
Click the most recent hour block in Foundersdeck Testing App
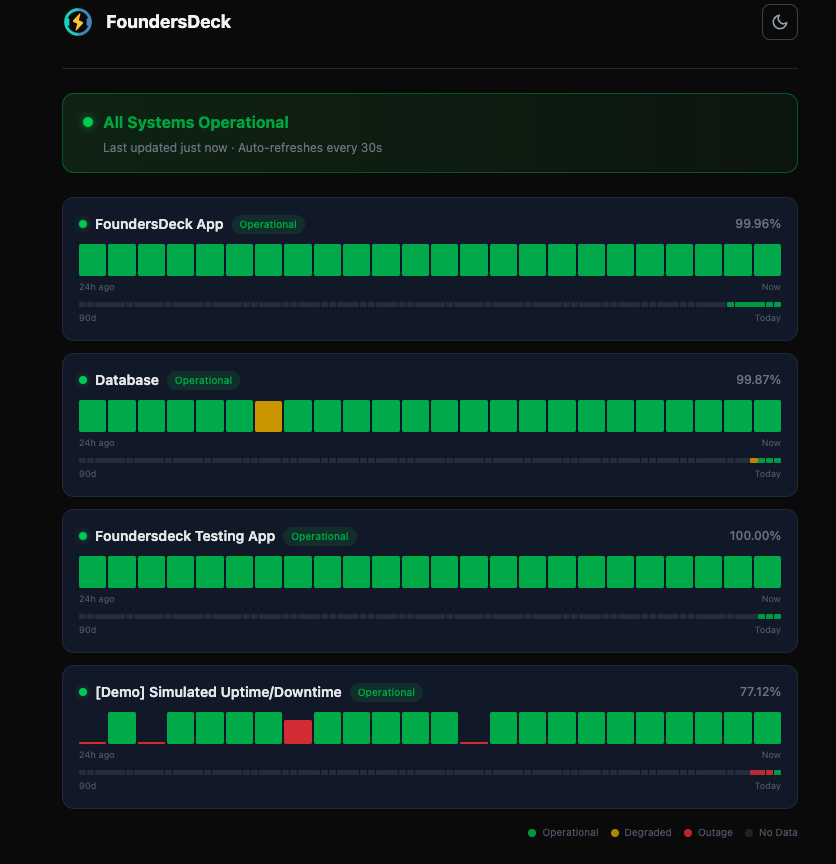[x=767, y=572]
